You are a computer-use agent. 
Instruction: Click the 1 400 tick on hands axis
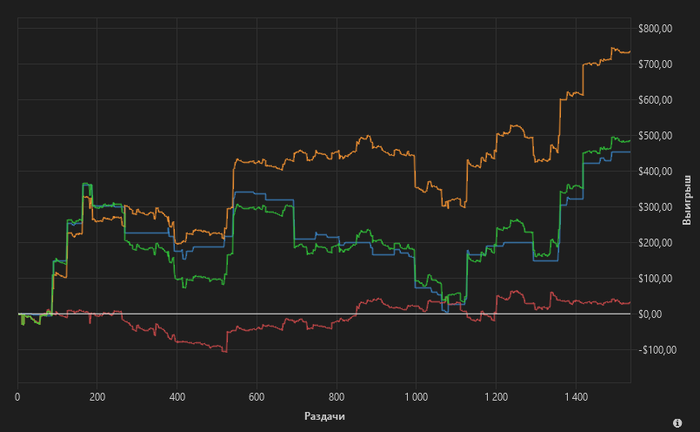(576, 397)
